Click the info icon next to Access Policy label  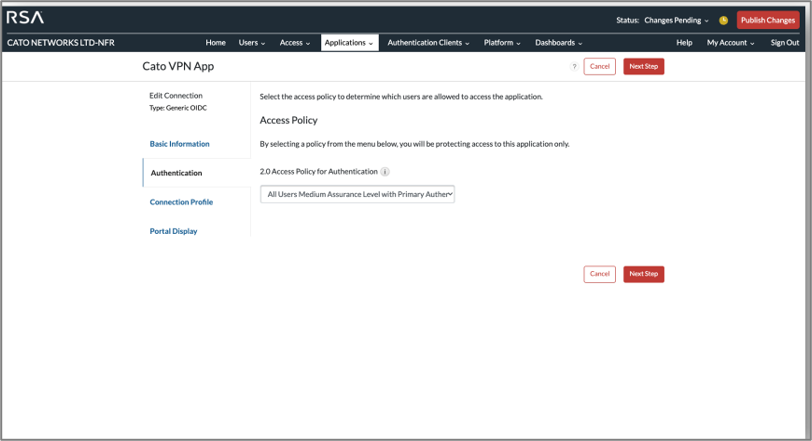[385, 172]
